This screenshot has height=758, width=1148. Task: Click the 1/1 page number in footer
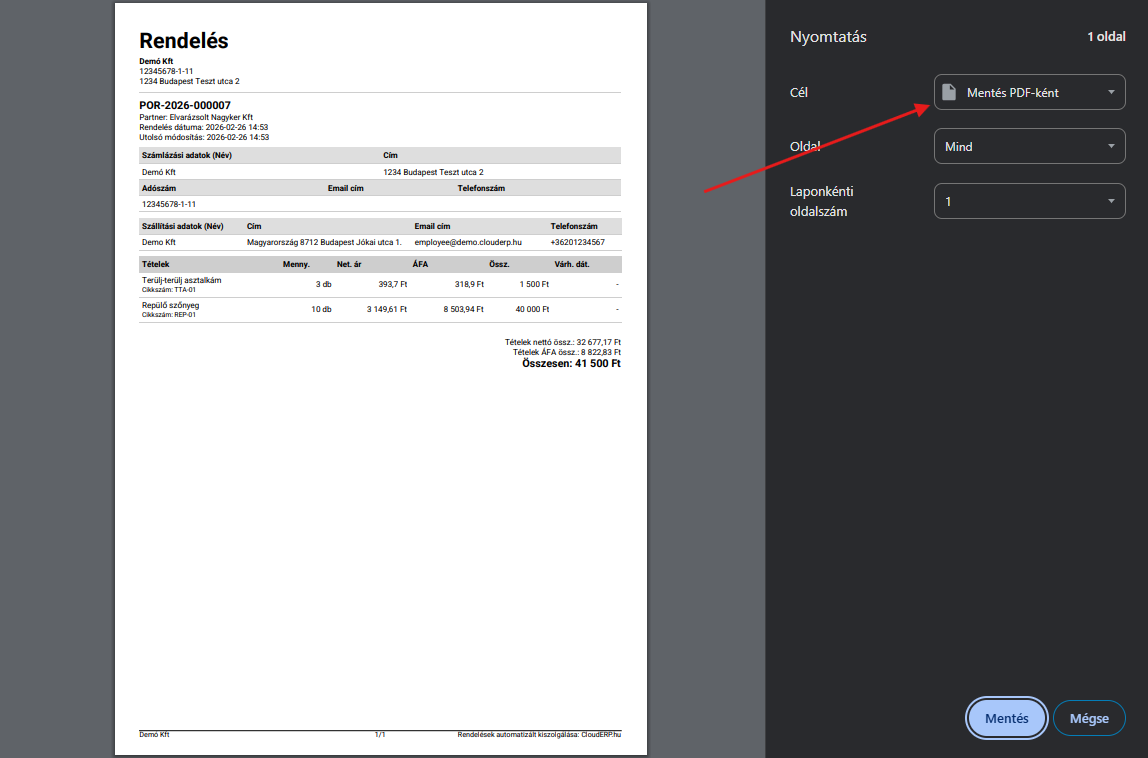pyautogui.click(x=380, y=735)
